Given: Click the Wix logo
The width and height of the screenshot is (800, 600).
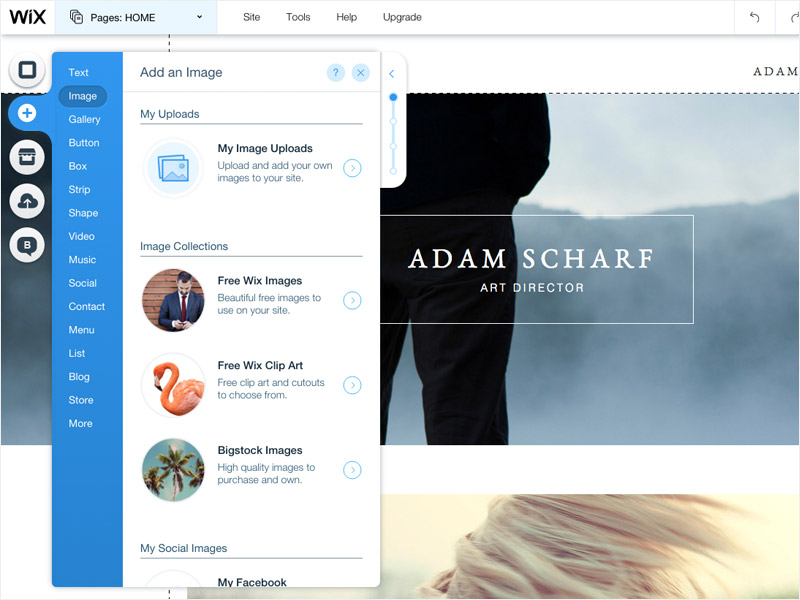Looking at the screenshot, I should [27, 17].
